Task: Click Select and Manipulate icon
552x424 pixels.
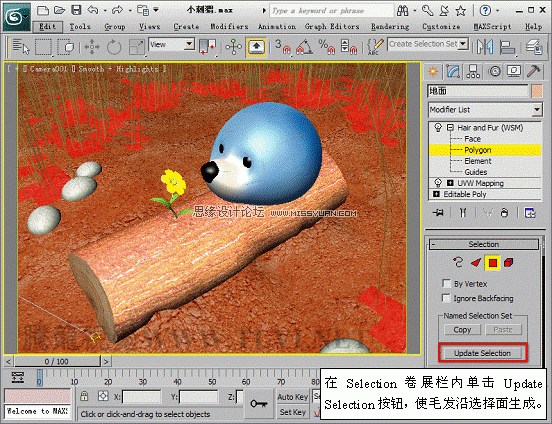Action: 233,46
